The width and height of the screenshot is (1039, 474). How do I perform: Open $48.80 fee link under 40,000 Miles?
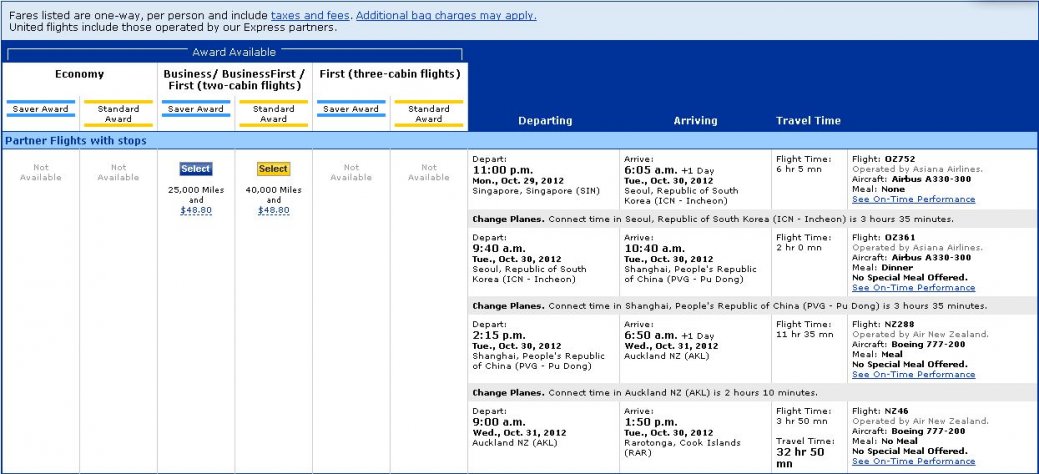tap(273, 211)
